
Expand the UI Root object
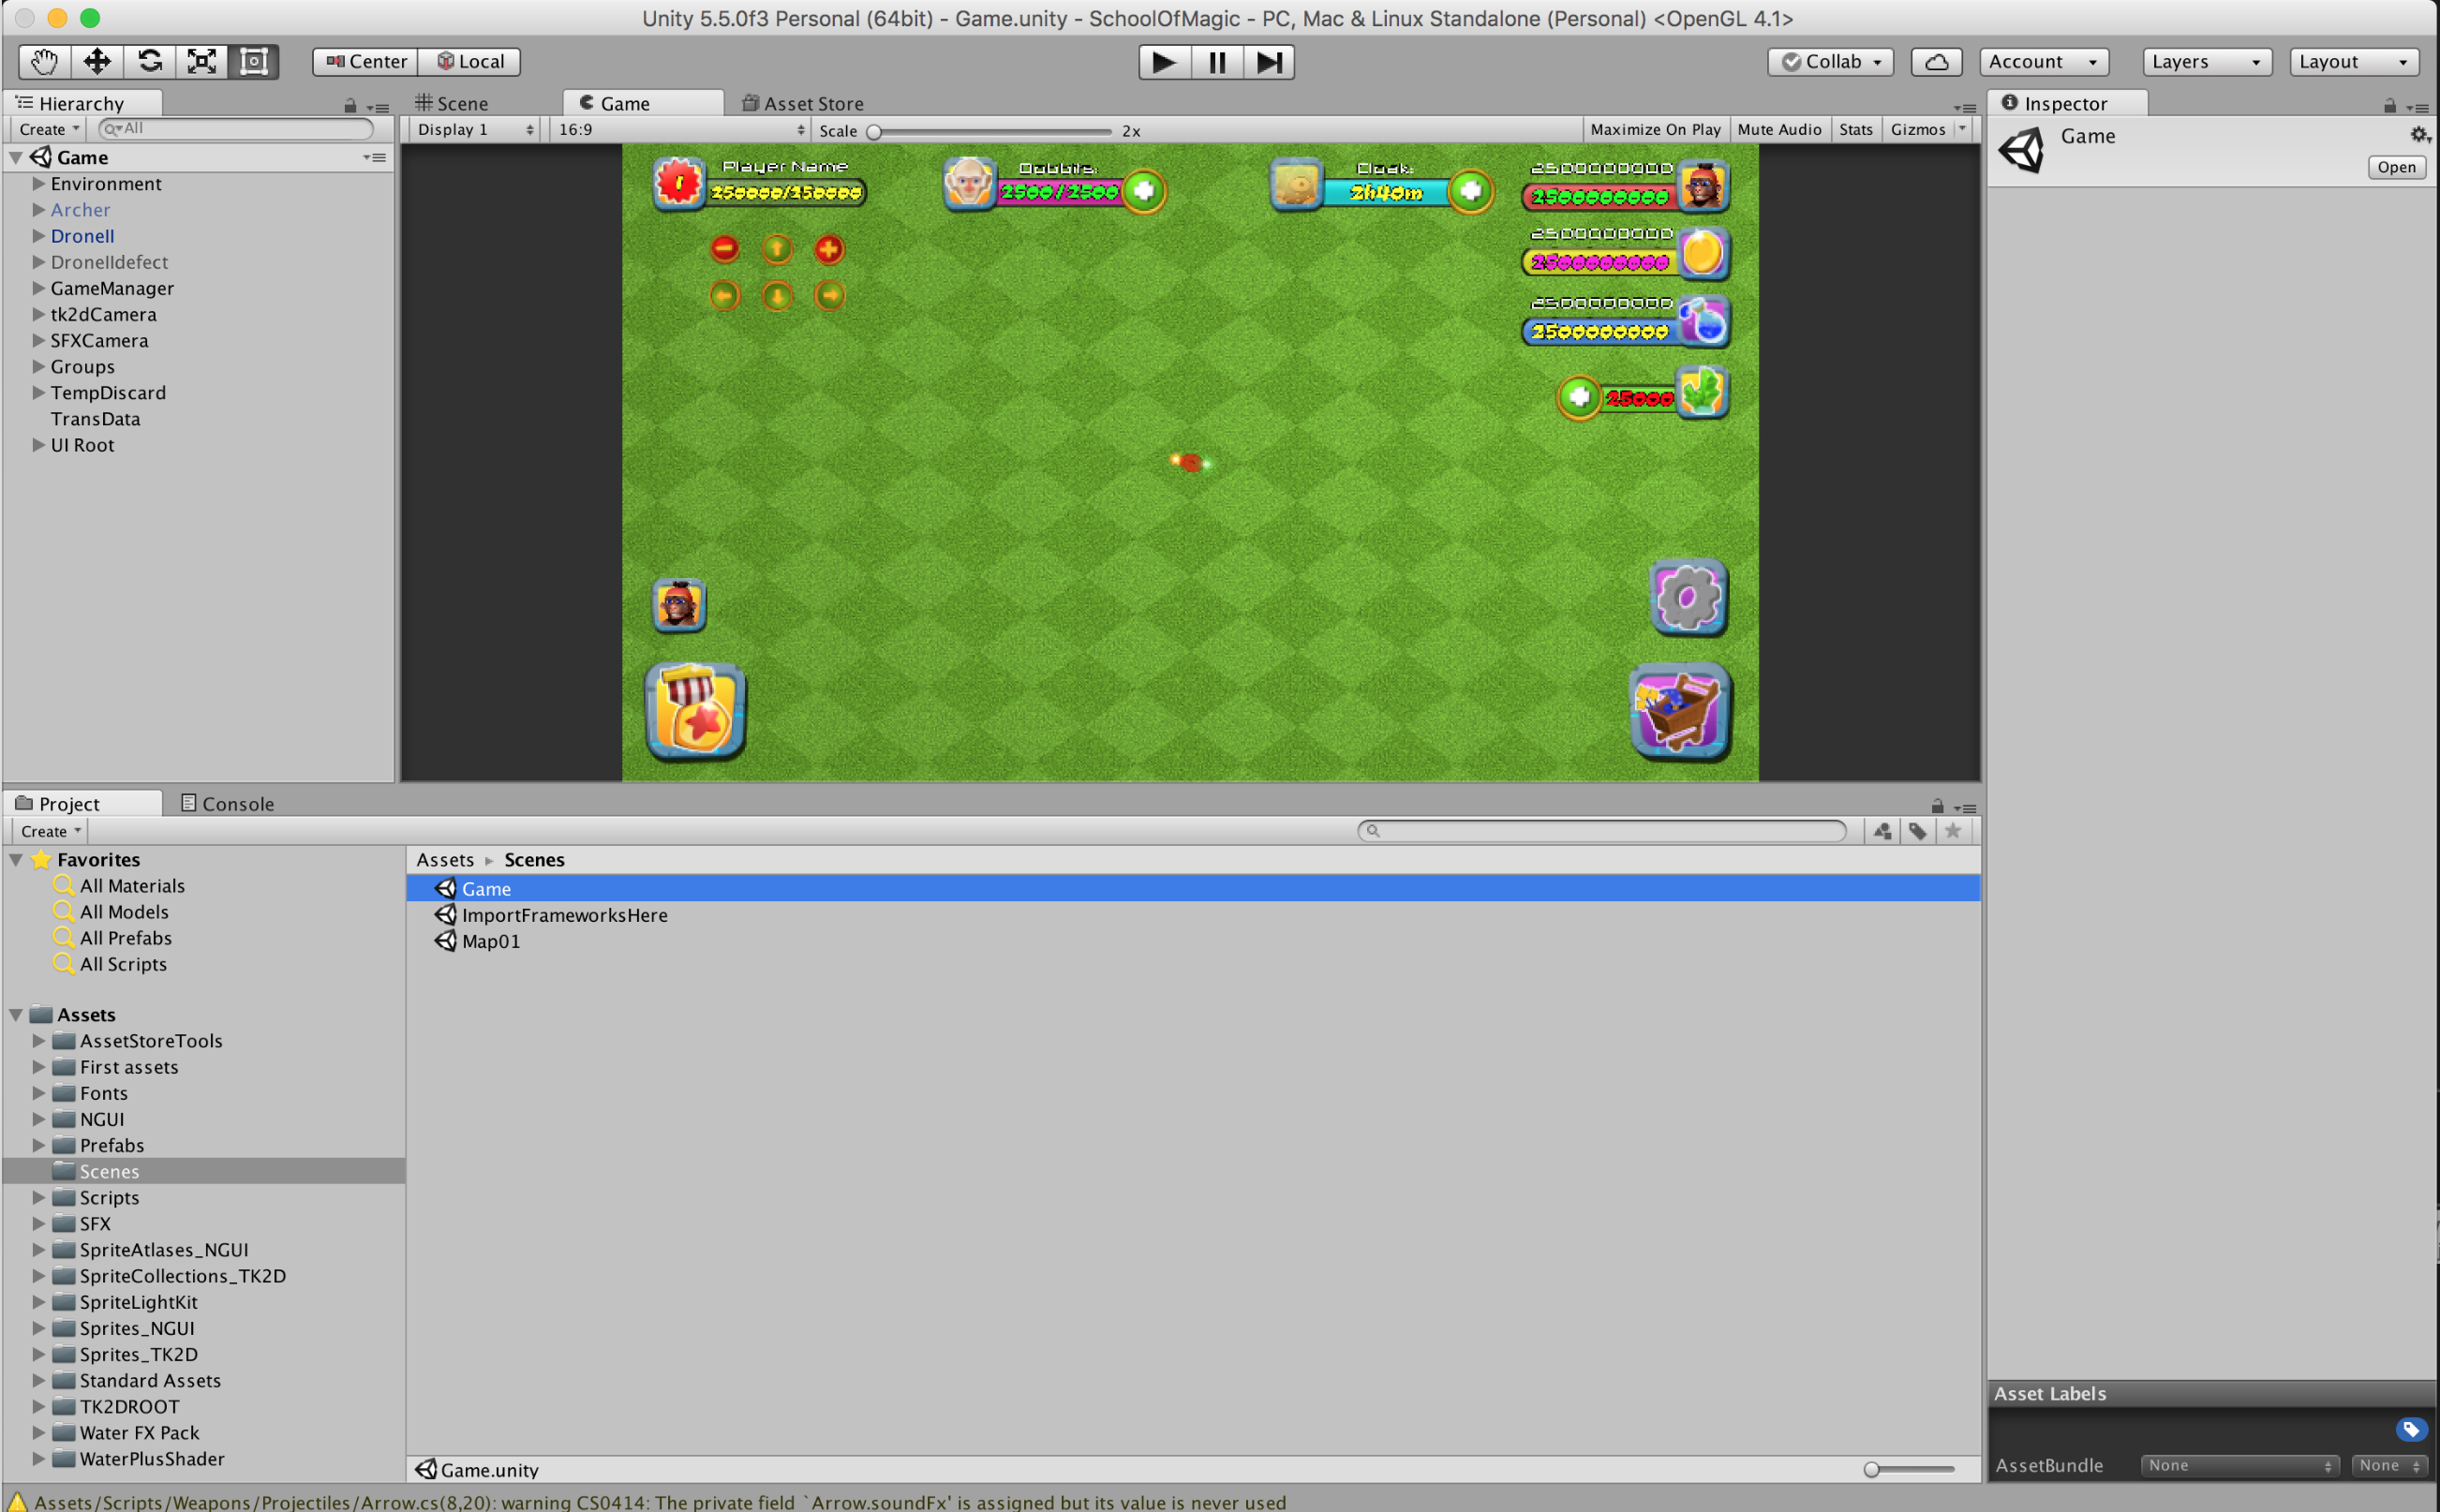[x=38, y=445]
